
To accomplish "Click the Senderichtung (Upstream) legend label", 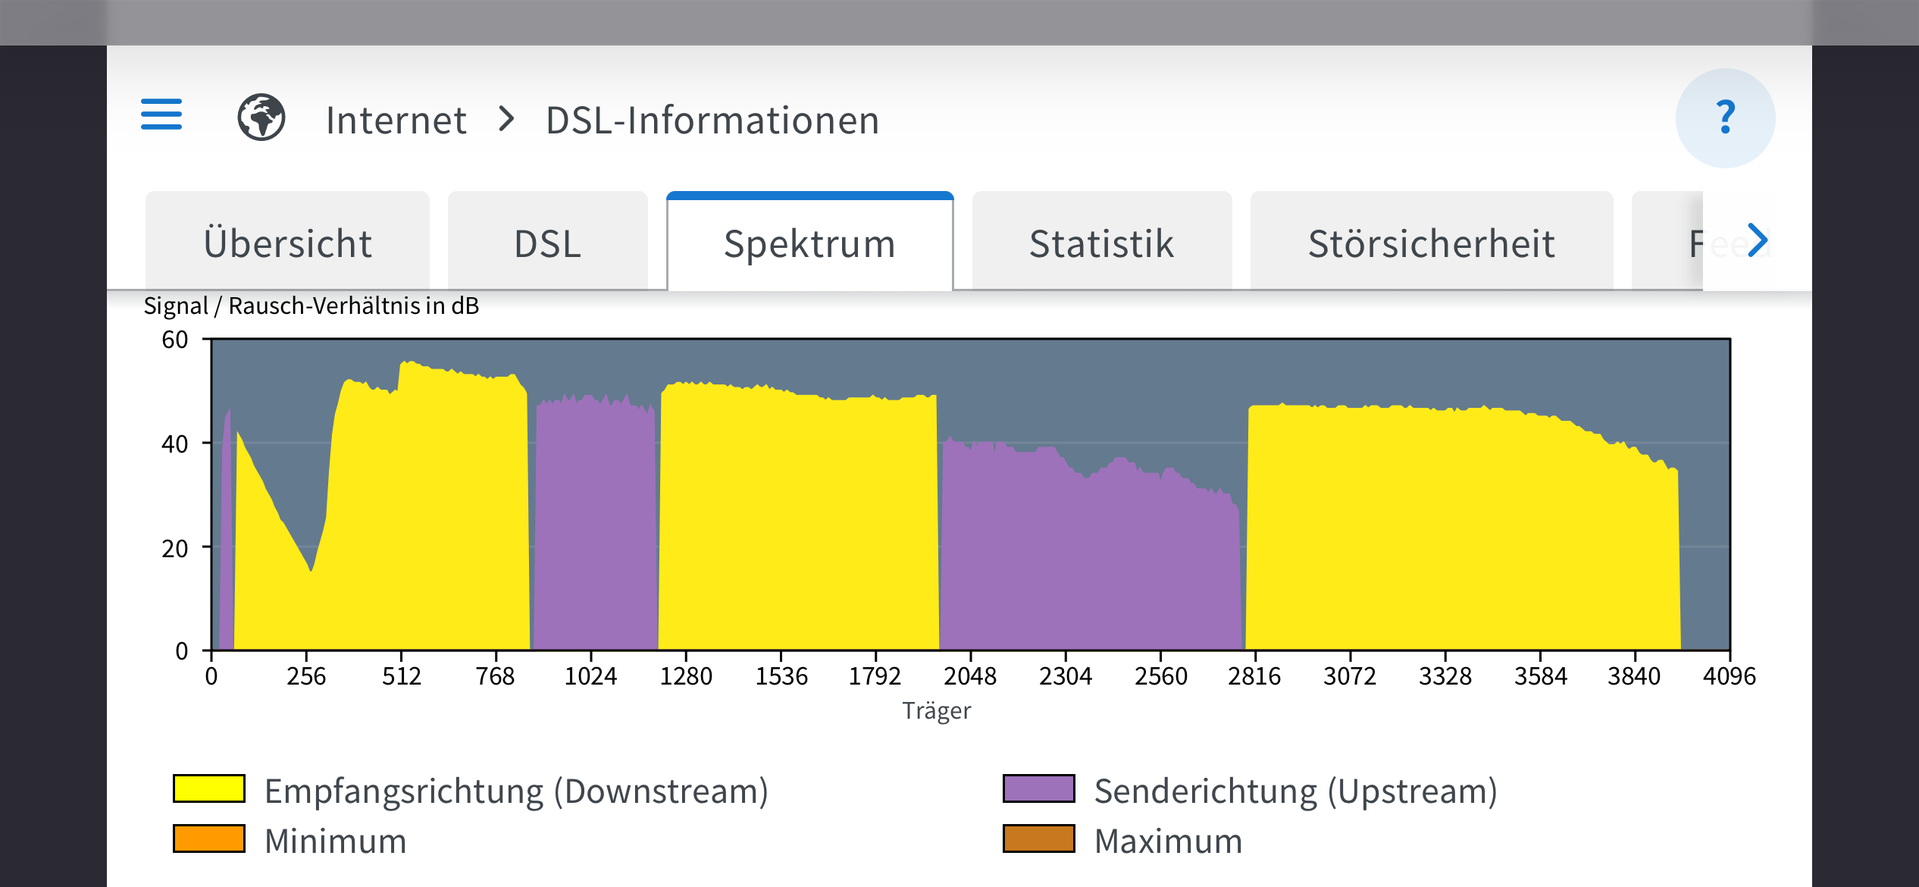I will [1295, 791].
